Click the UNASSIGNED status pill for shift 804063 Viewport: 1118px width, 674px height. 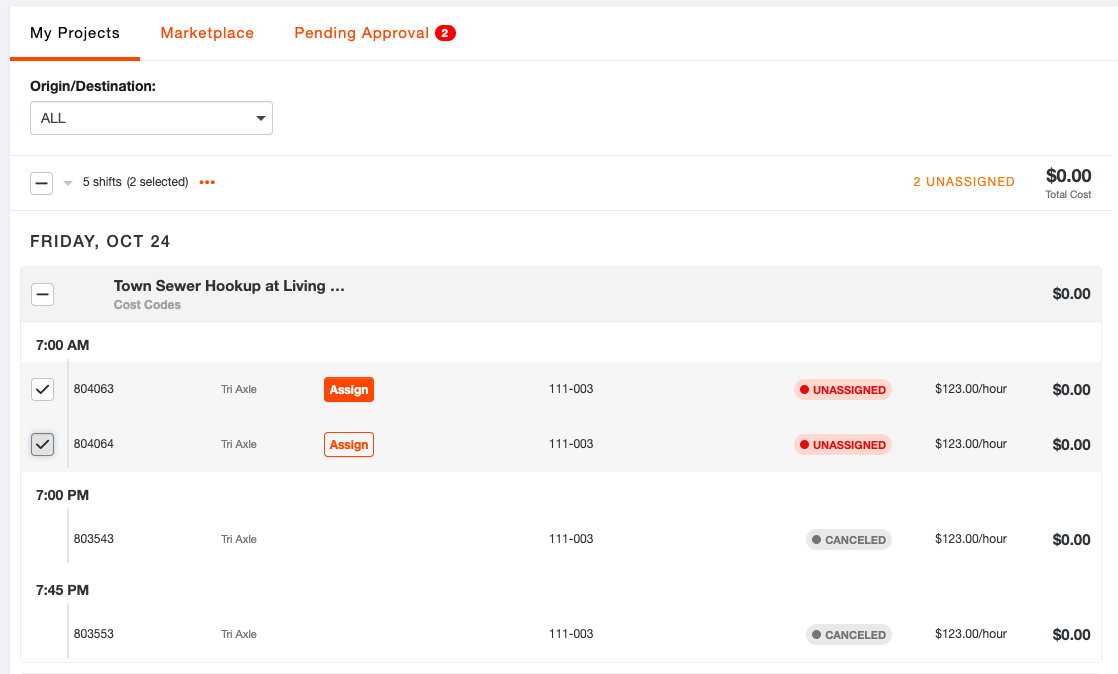tap(843, 389)
